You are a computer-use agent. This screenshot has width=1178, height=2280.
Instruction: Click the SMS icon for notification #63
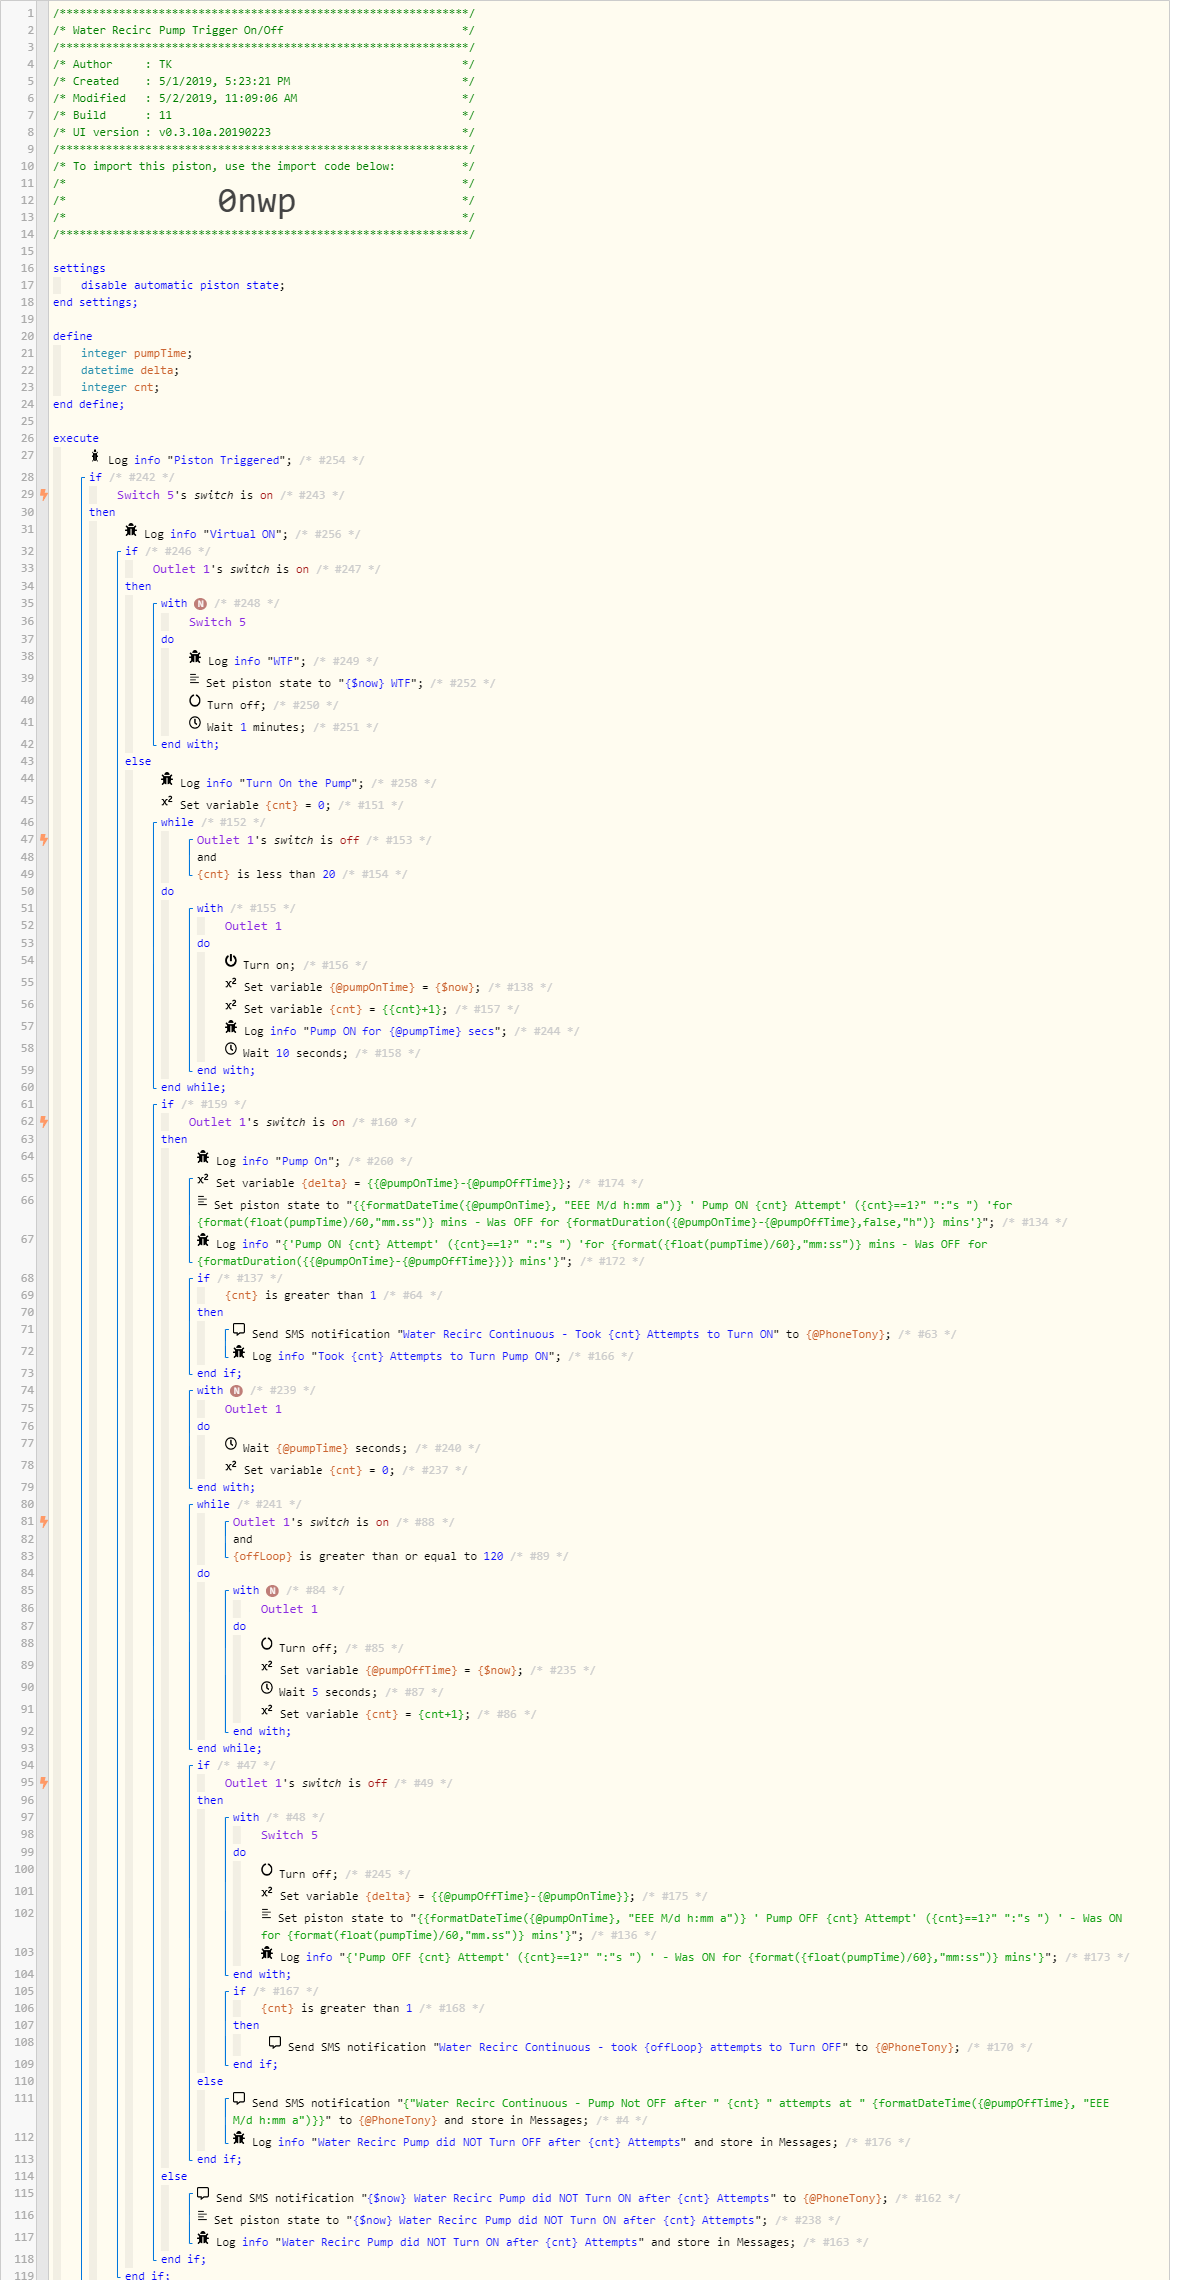coord(239,1330)
